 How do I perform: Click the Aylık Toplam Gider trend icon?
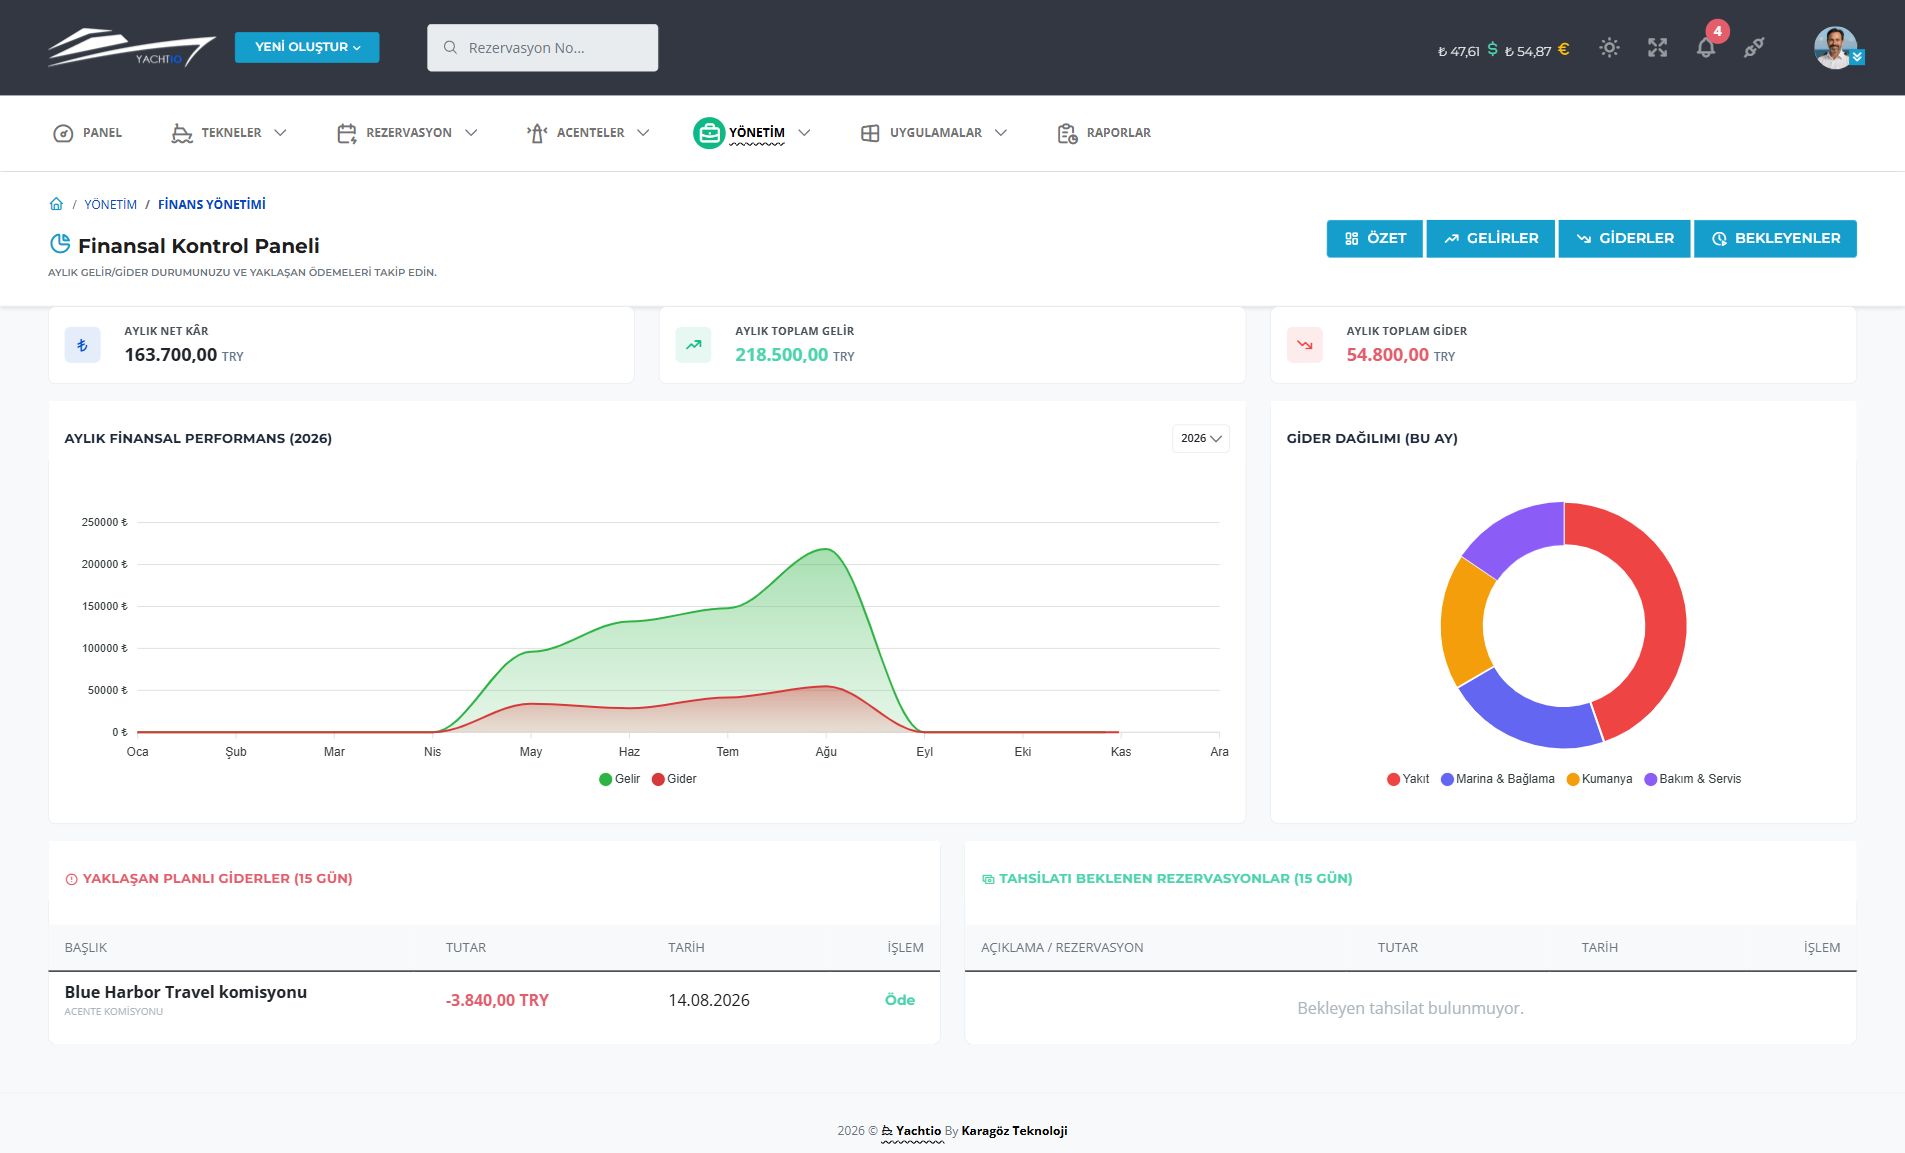click(1304, 345)
